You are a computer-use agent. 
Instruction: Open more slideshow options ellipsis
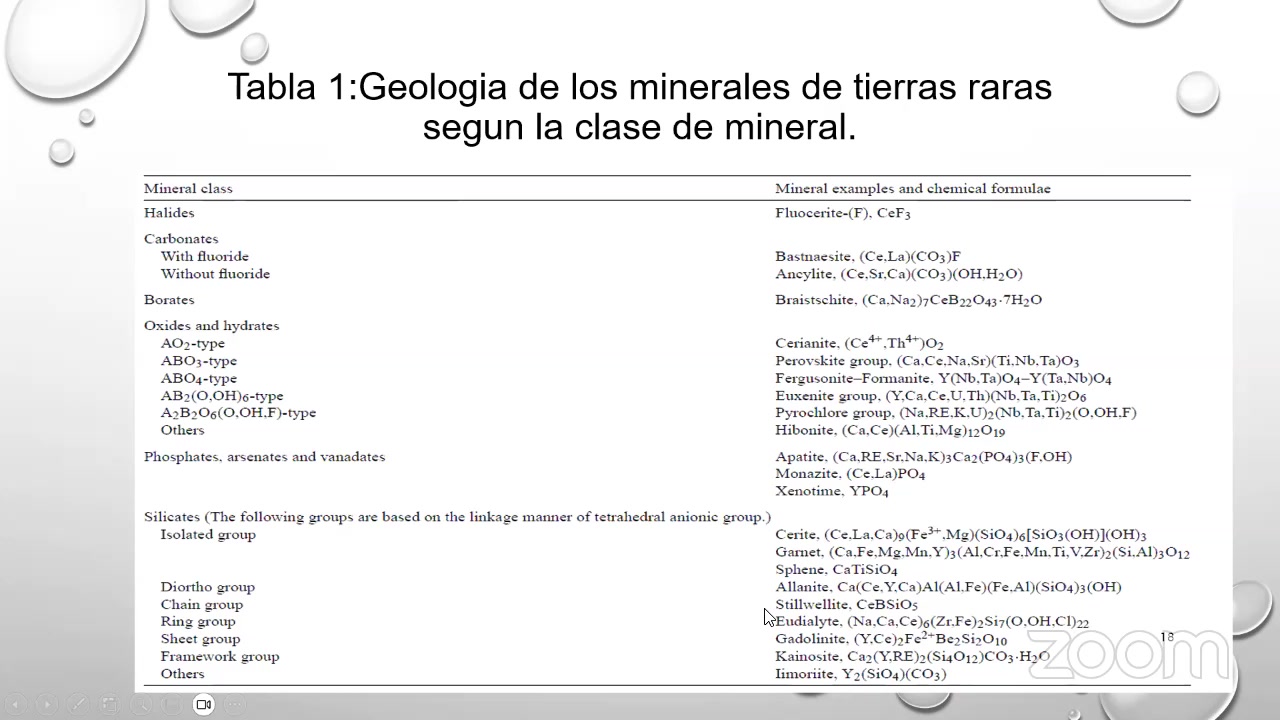click(x=235, y=704)
